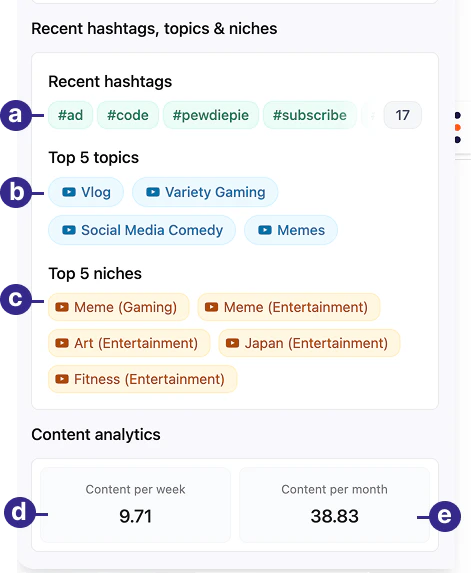Click the #ad hashtag chip

click(x=70, y=115)
